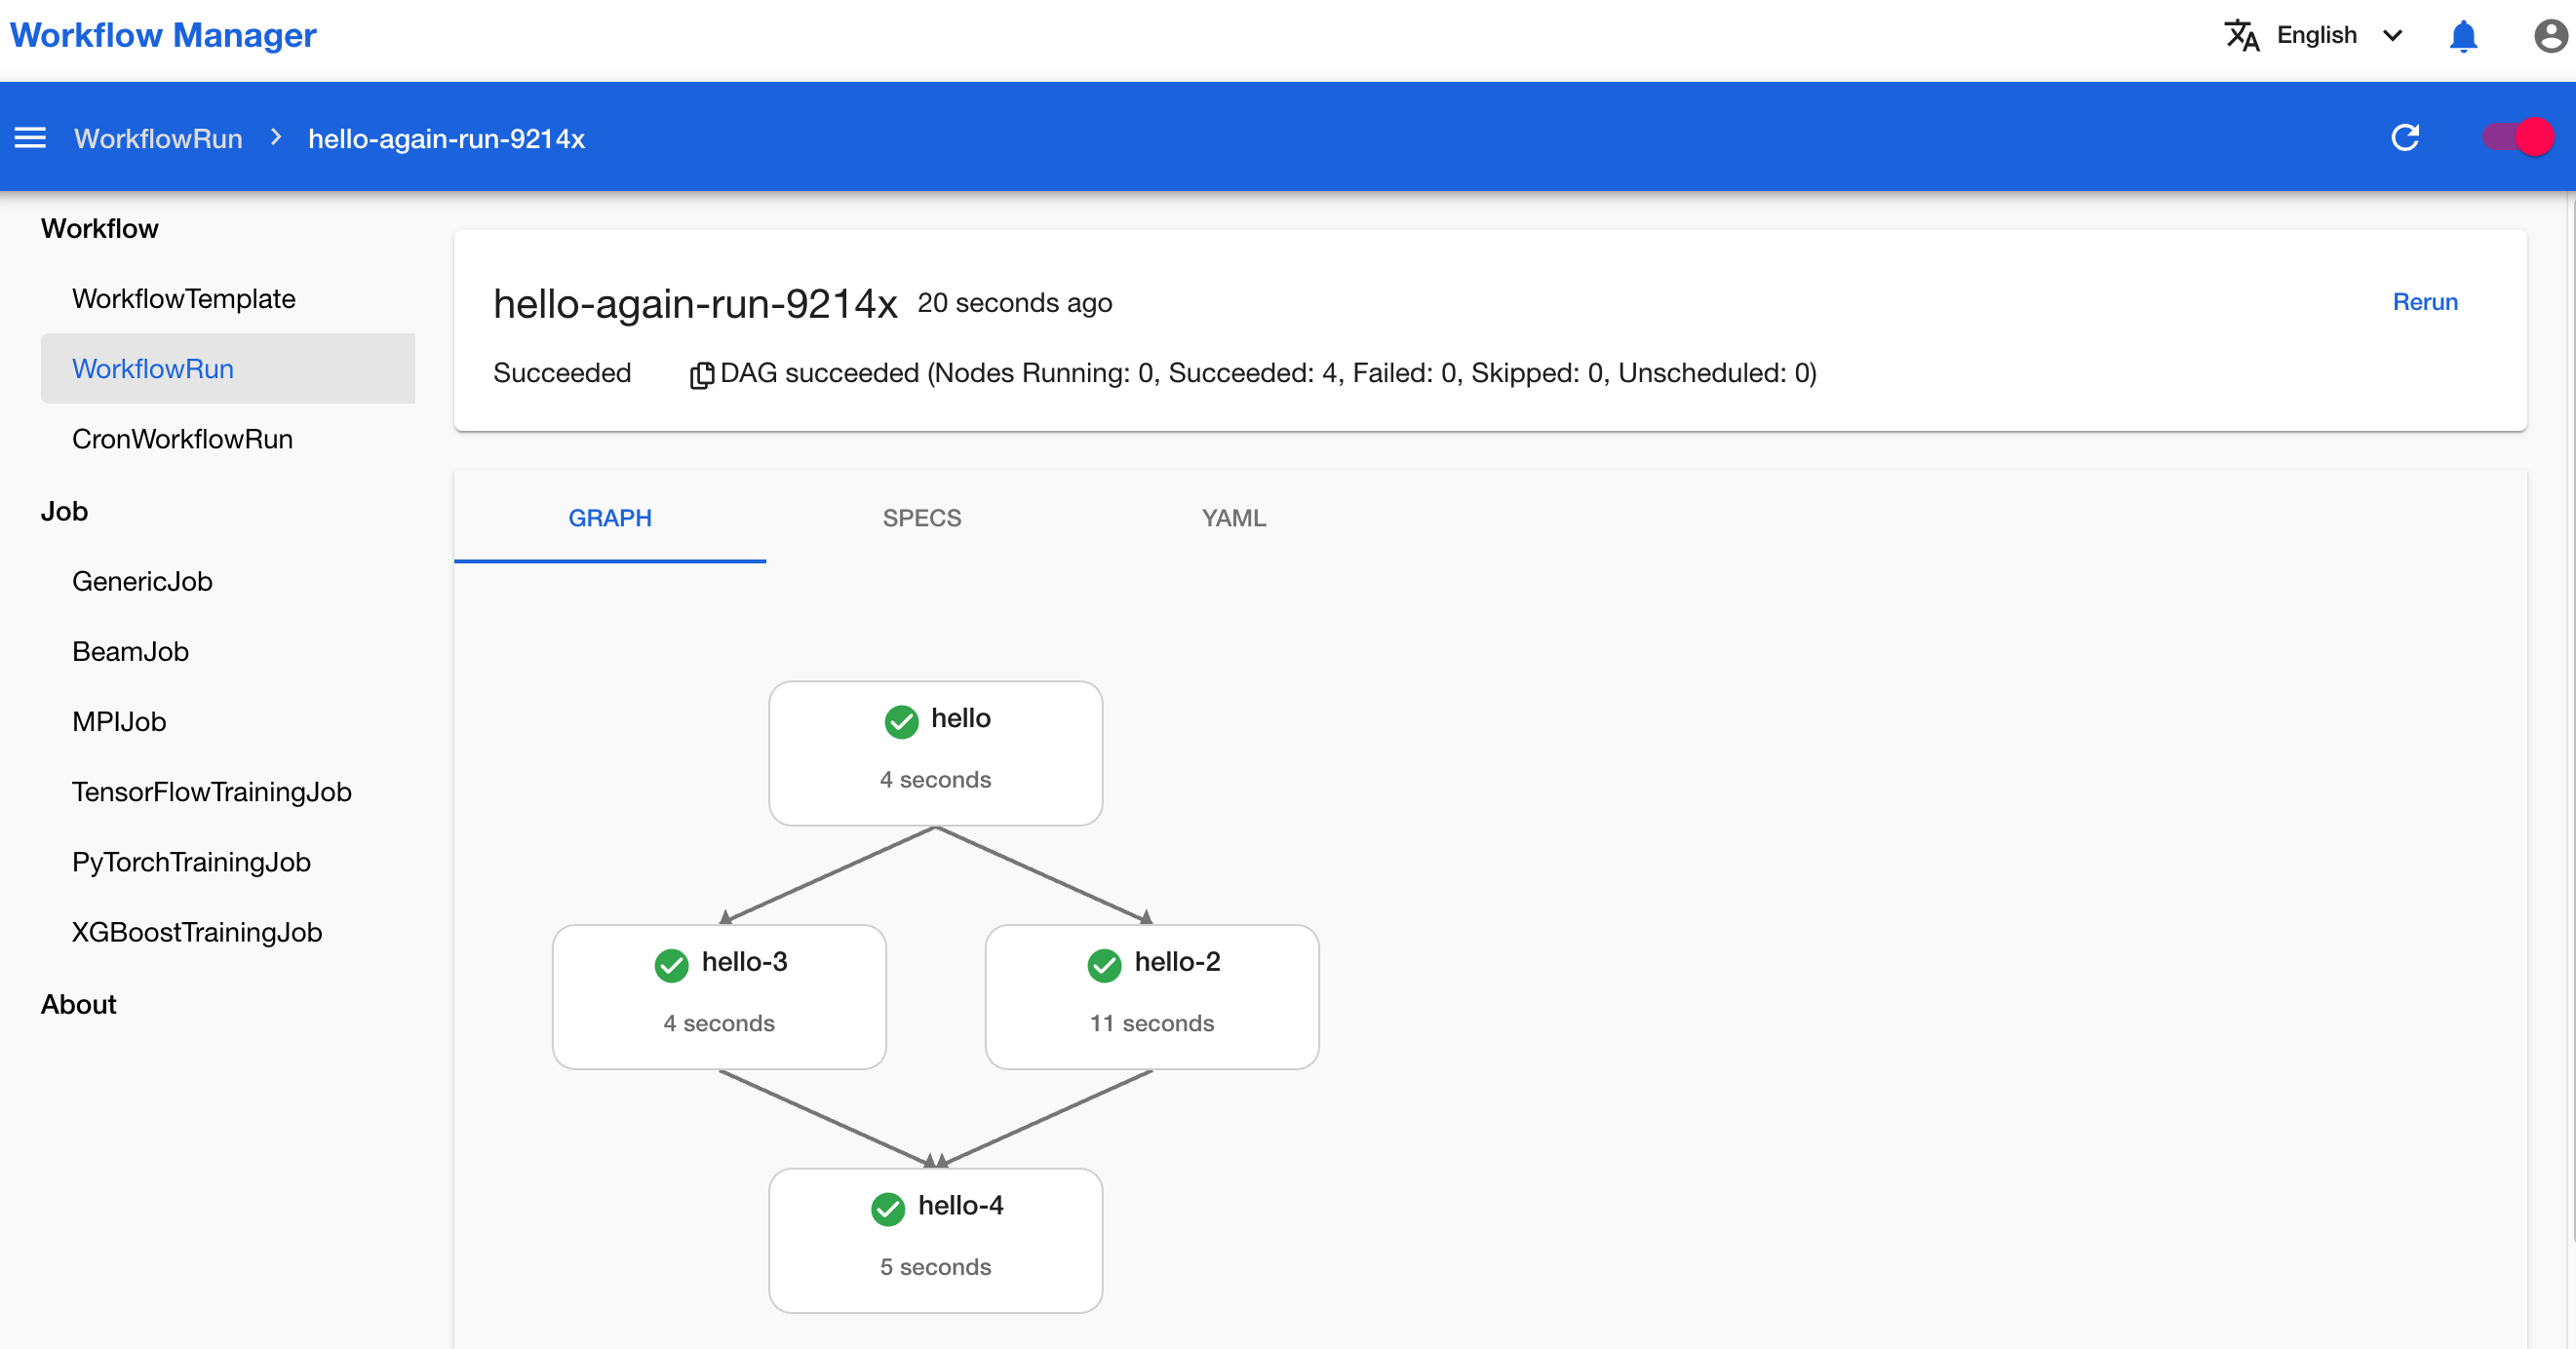
Task: Select CronWorkflowRun from the sidebar
Action: (182, 438)
